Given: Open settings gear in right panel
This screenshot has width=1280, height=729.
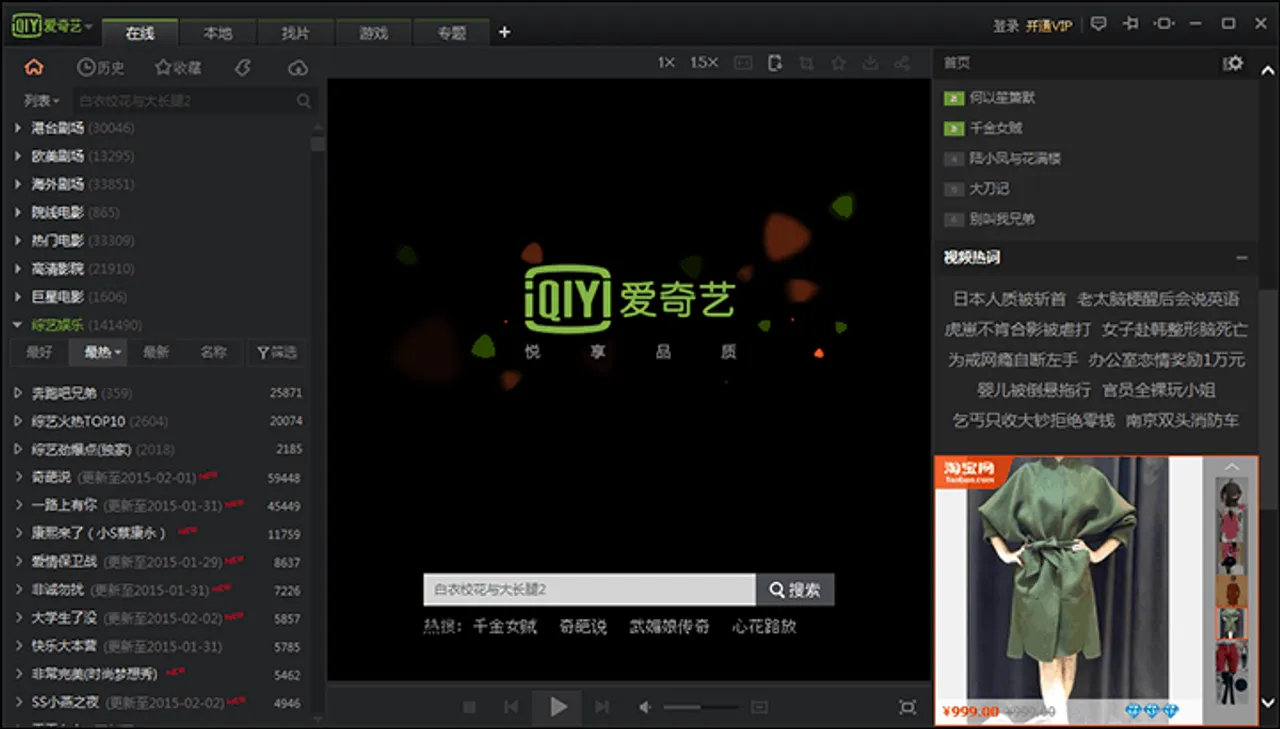Looking at the screenshot, I should tap(1235, 63).
